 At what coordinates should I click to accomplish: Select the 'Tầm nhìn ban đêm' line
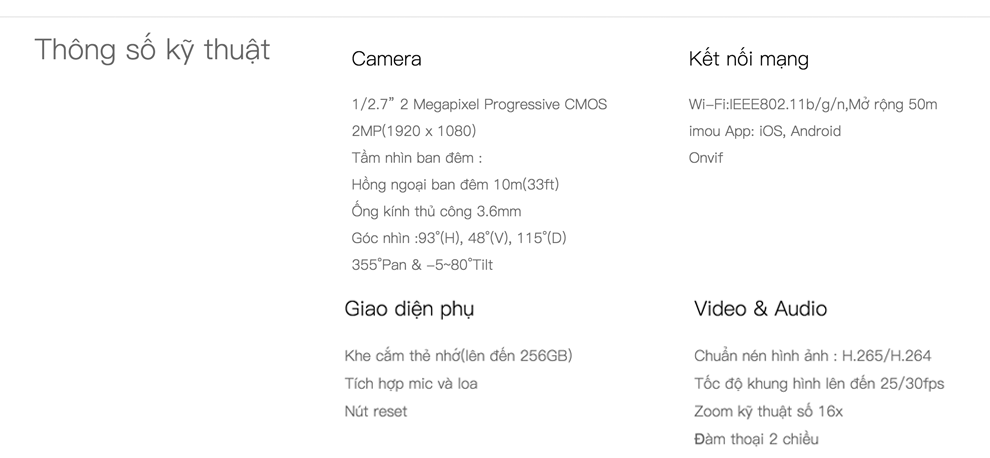pos(417,157)
